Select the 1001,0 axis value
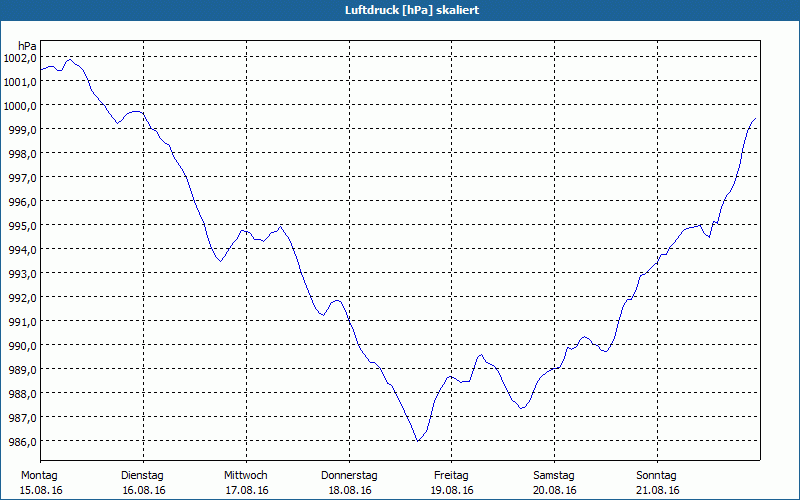The width and height of the screenshot is (800, 500). (20, 82)
